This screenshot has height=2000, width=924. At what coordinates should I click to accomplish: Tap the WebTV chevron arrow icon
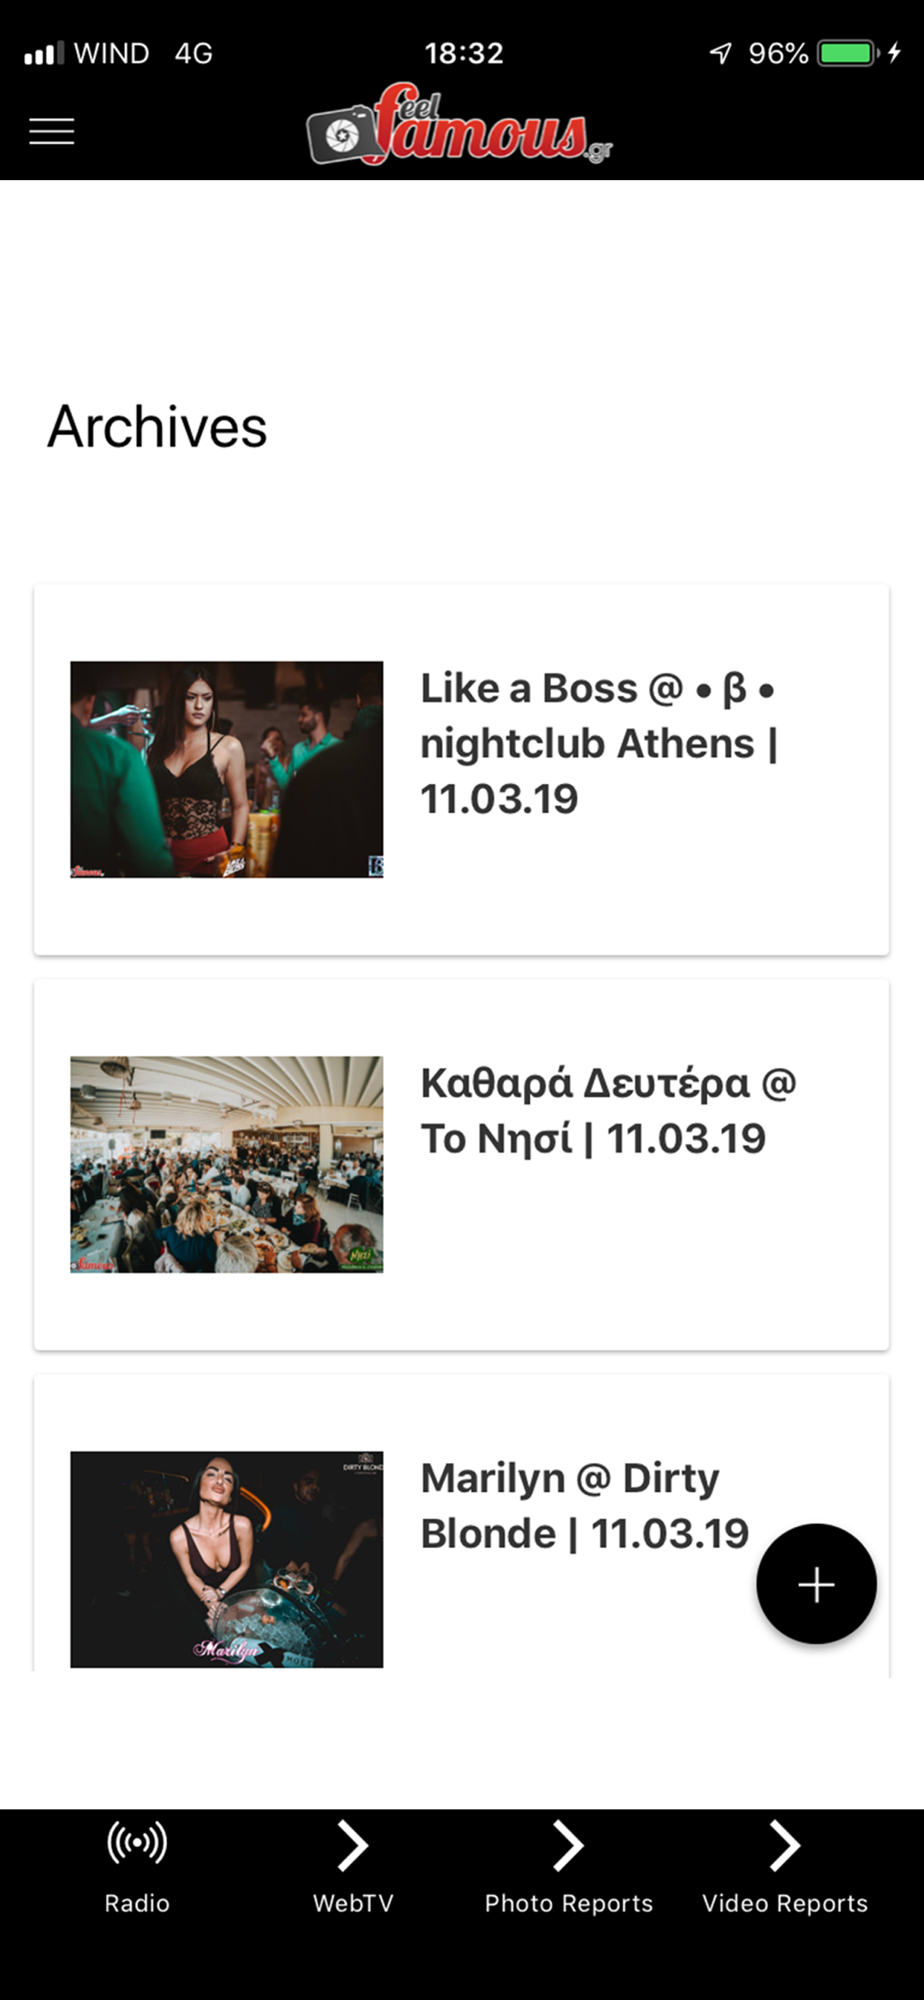click(352, 1845)
